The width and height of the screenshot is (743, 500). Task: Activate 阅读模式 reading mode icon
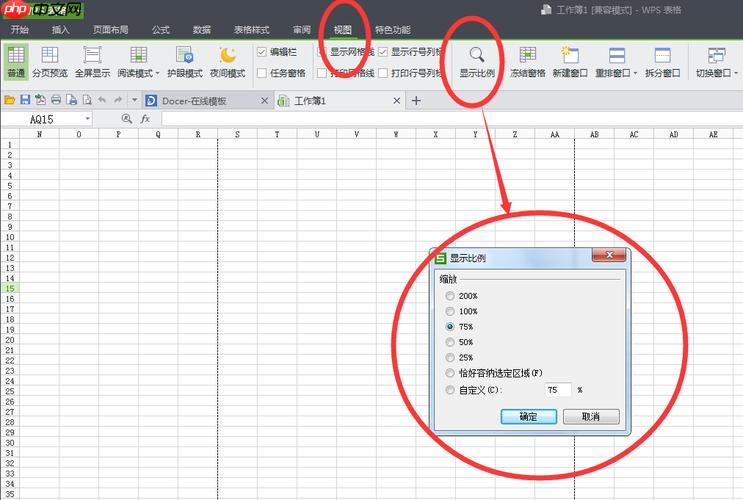(138, 55)
